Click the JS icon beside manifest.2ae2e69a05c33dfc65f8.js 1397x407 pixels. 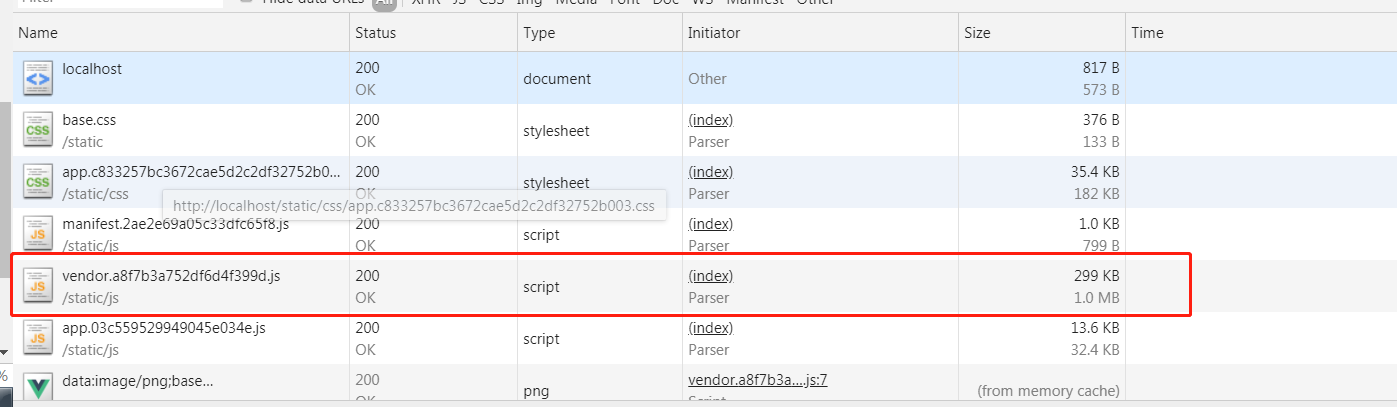point(37,235)
